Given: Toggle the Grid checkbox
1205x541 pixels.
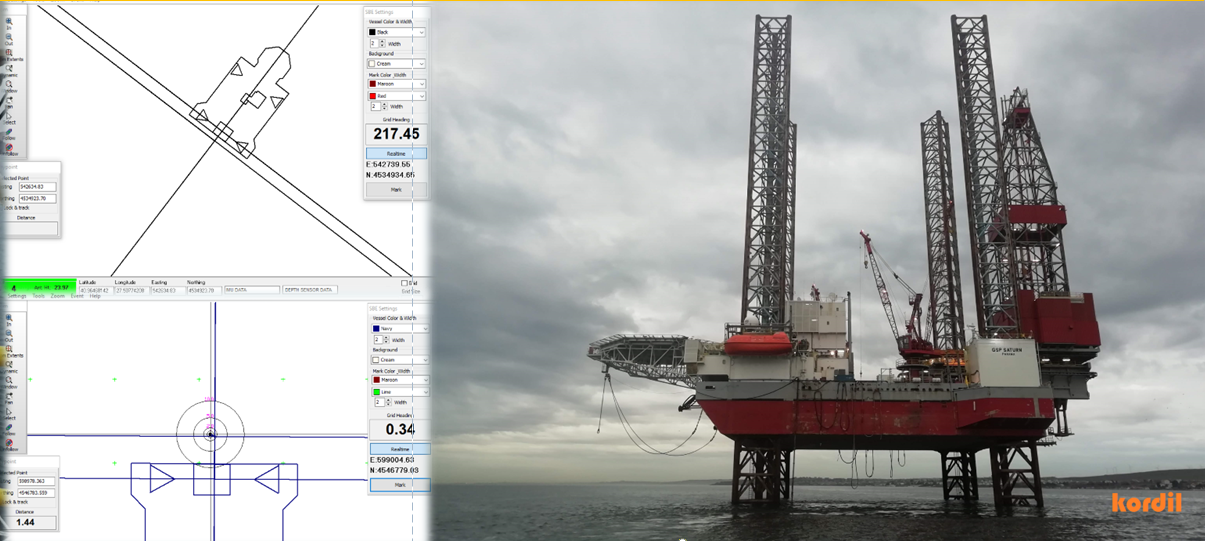Looking at the screenshot, I should tap(405, 283).
